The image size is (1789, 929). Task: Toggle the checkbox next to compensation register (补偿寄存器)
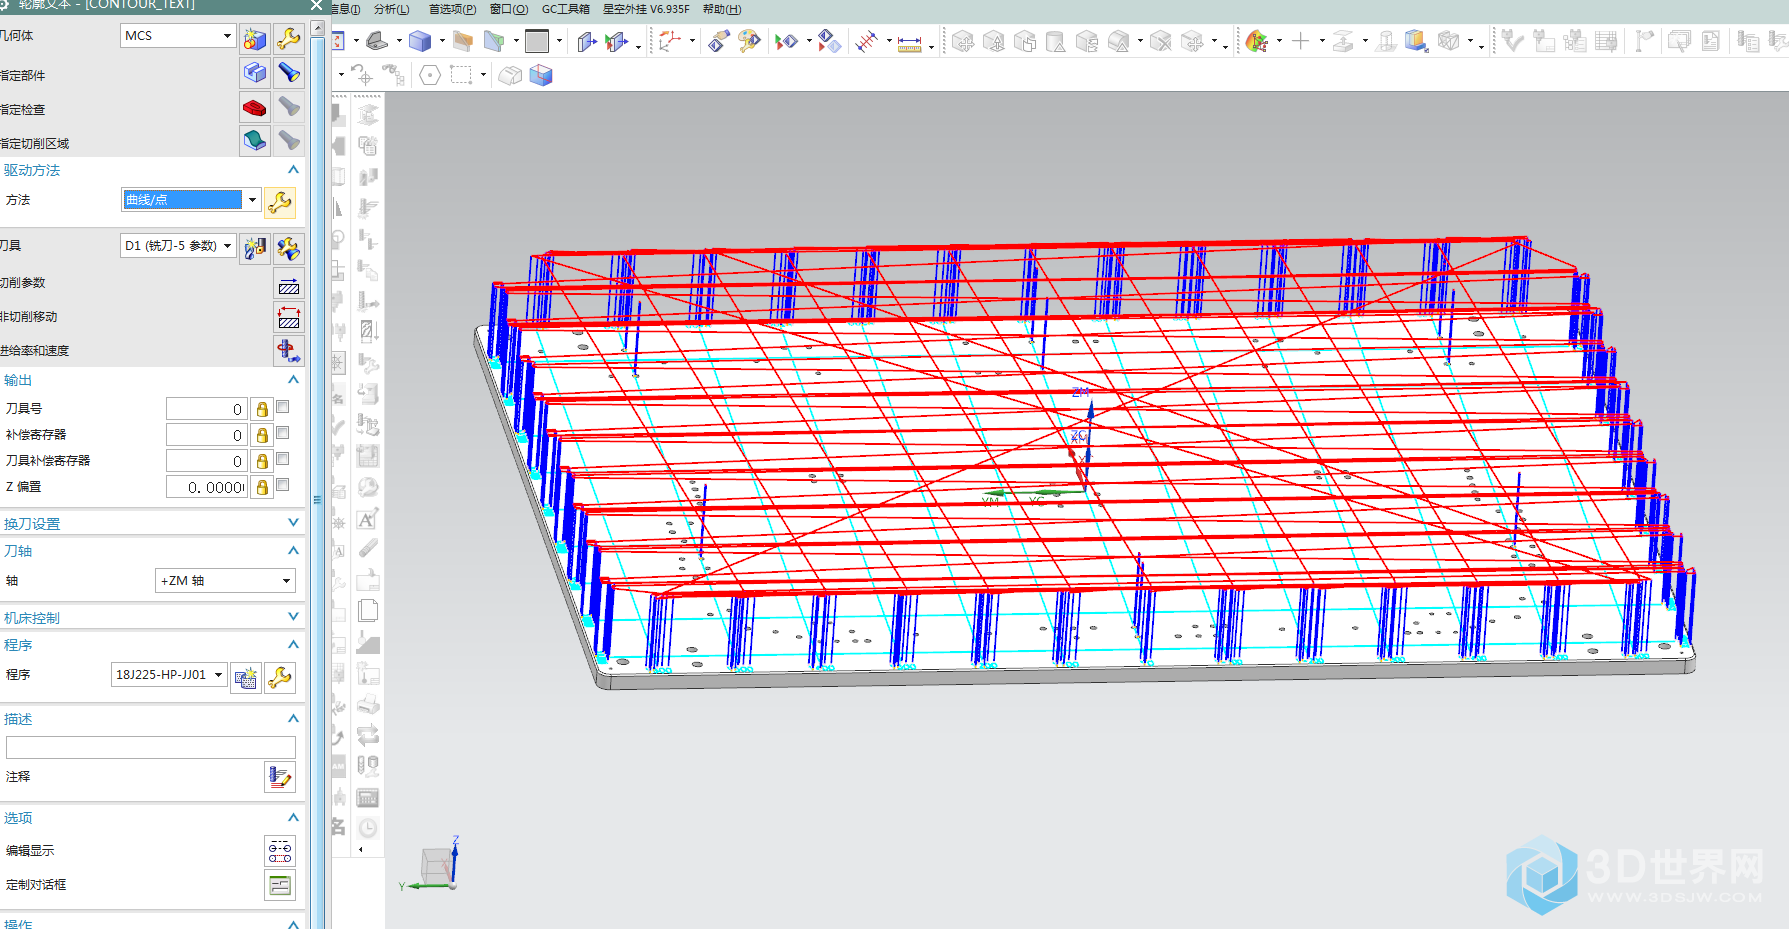[x=283, y=433]
